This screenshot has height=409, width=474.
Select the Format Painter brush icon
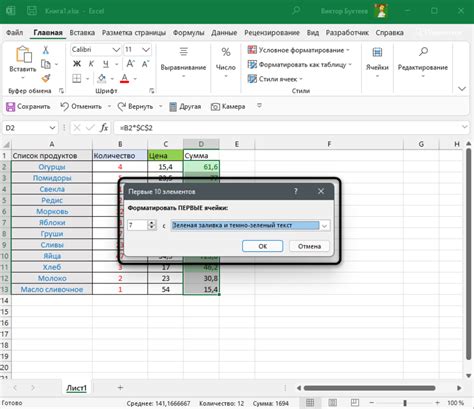(46, 79)
